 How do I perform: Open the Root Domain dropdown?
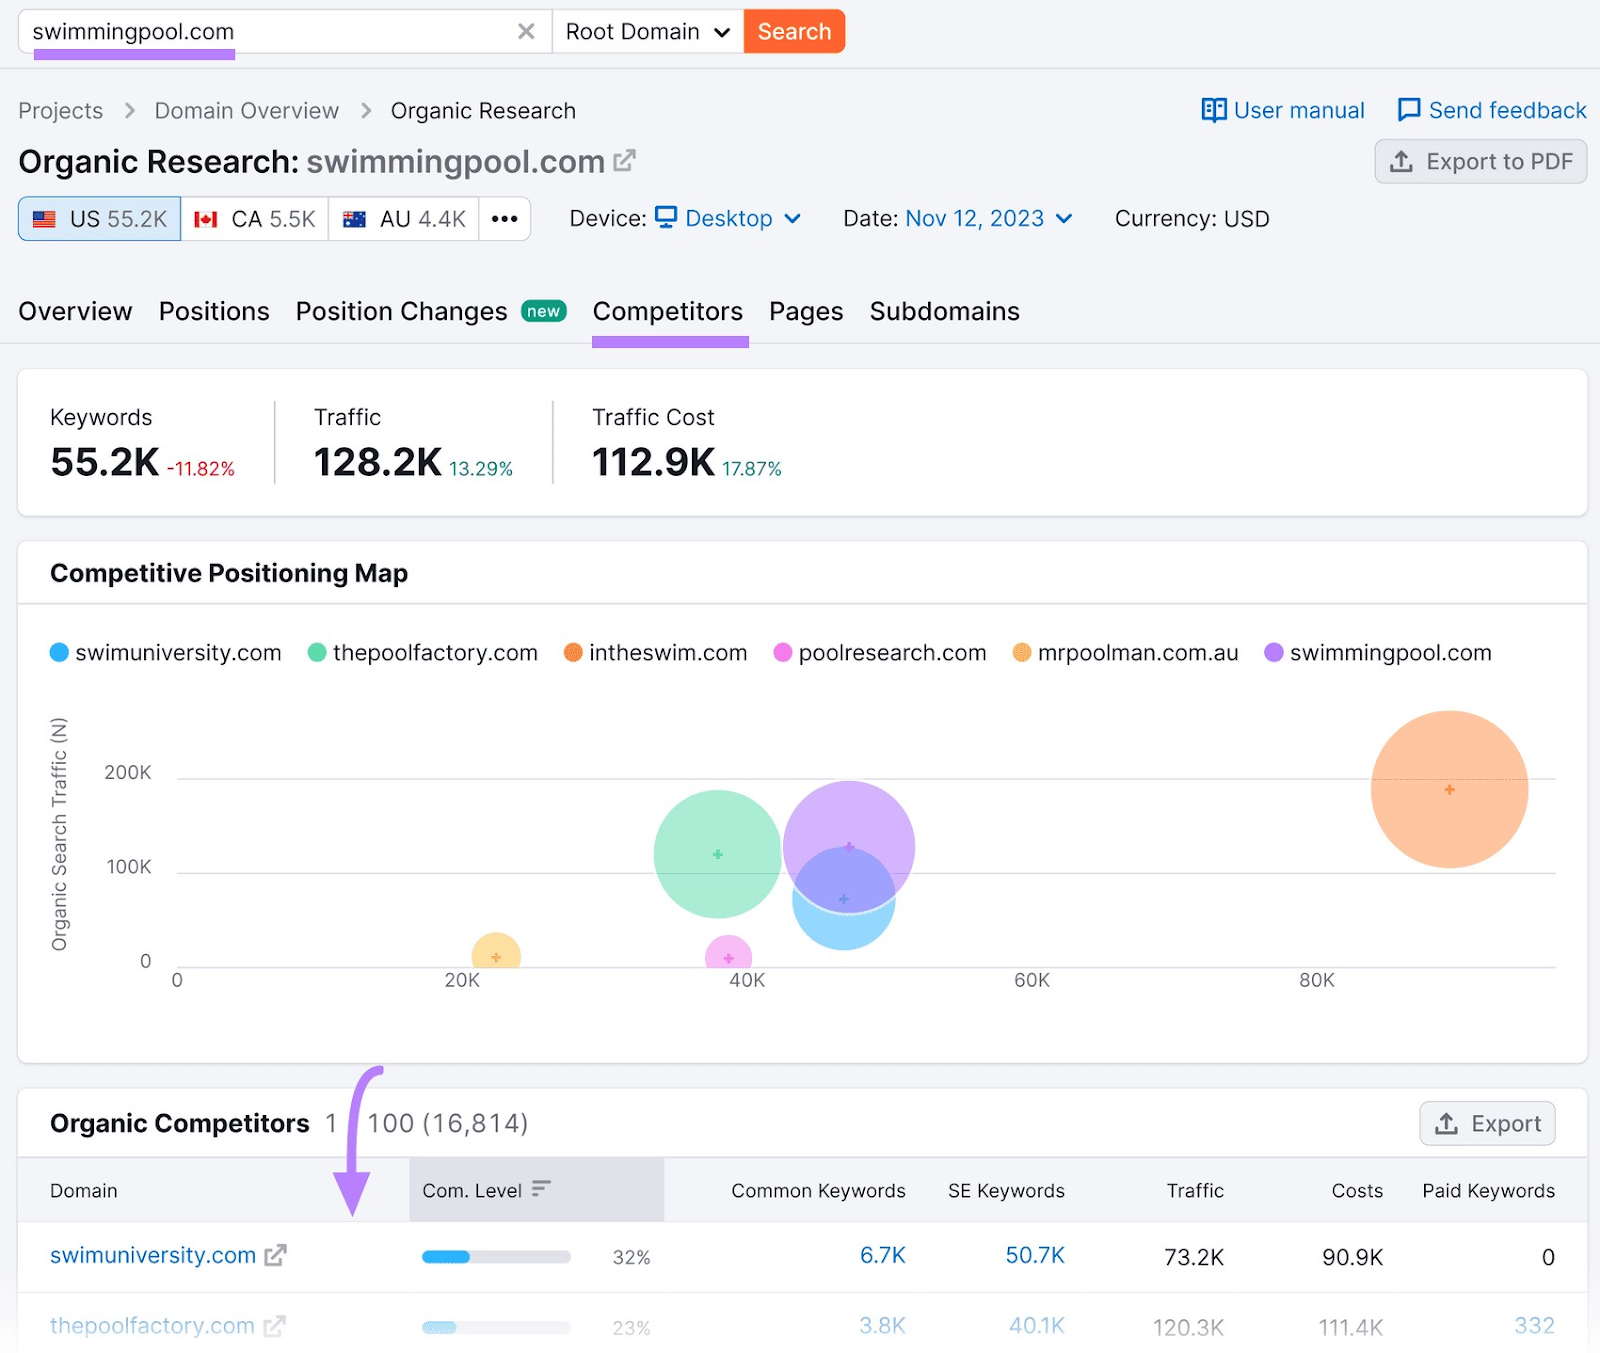[648, 32]
